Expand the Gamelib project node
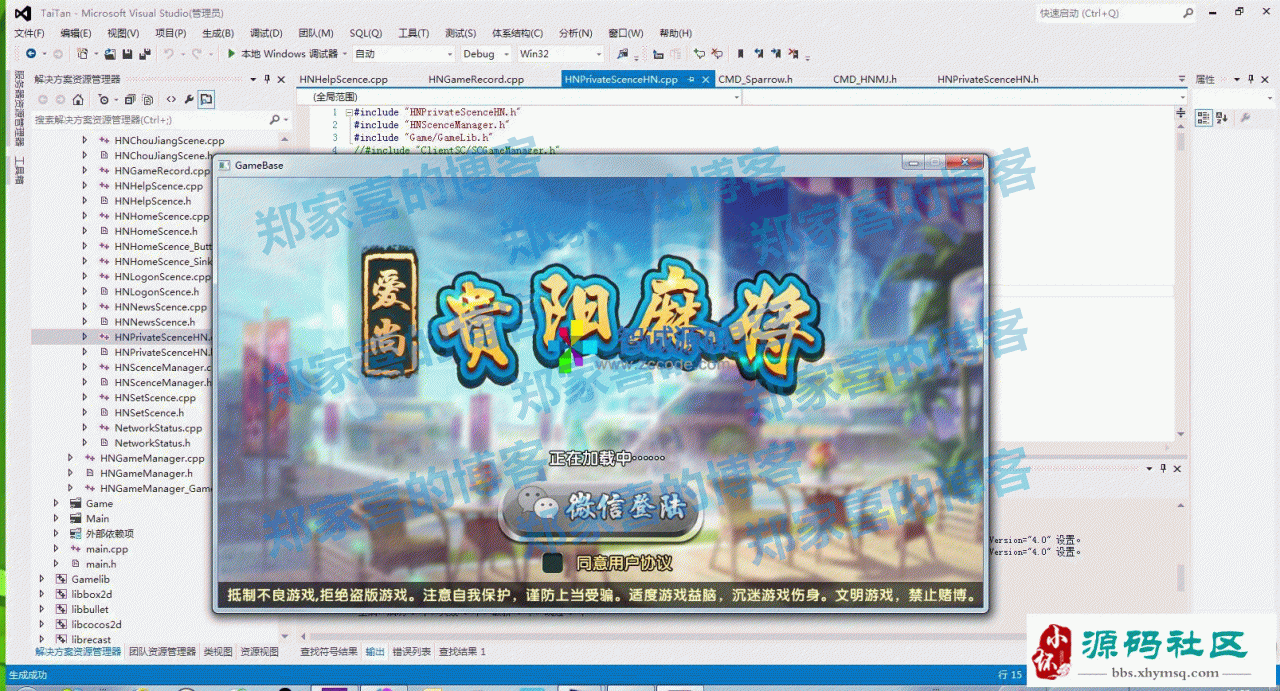The width and height of the screenshot is (1280, 691). [42, 579]
